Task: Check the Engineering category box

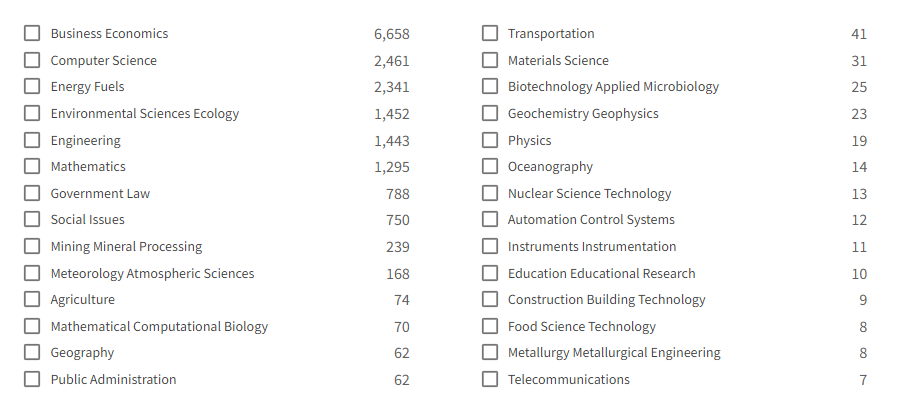Action: 32,140
